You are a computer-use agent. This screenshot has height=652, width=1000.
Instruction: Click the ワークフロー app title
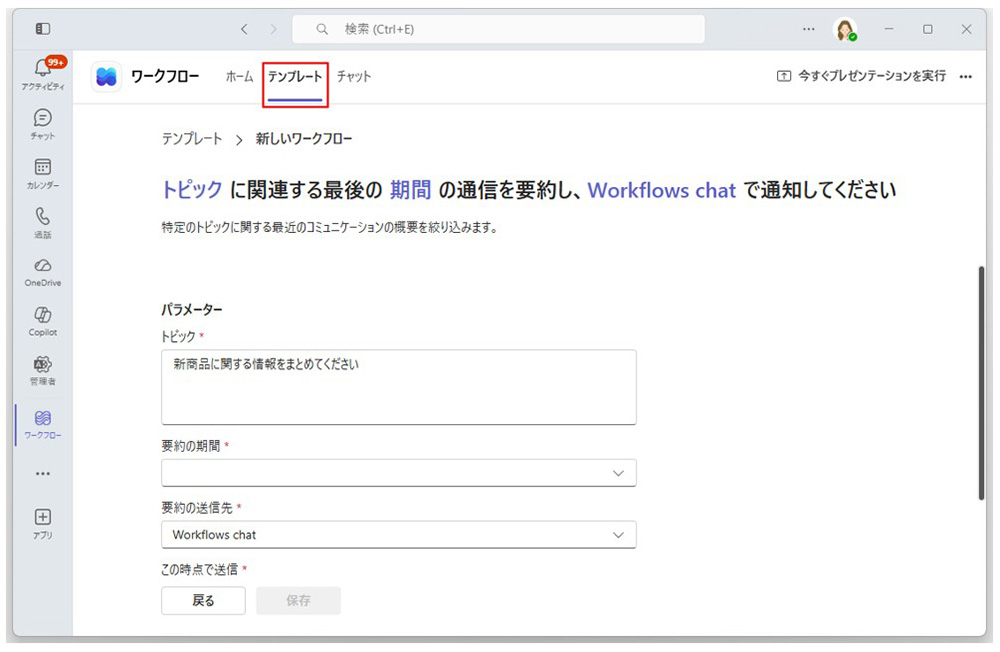(x=165, y=77)
